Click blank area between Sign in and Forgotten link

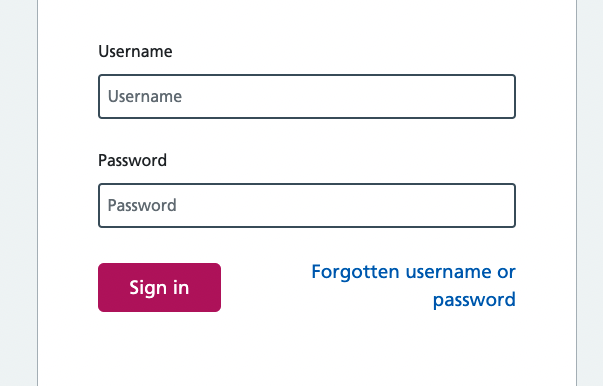pos(265,287)
